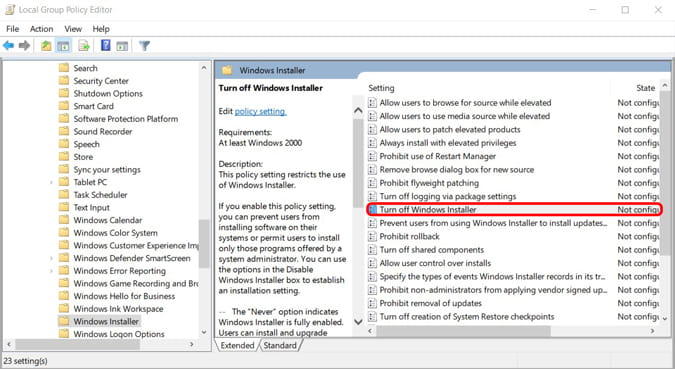Screen dimensions: 675x369
Task: Select Windows Customer Experience folder in tree
Action: click(x=136, y=245)
